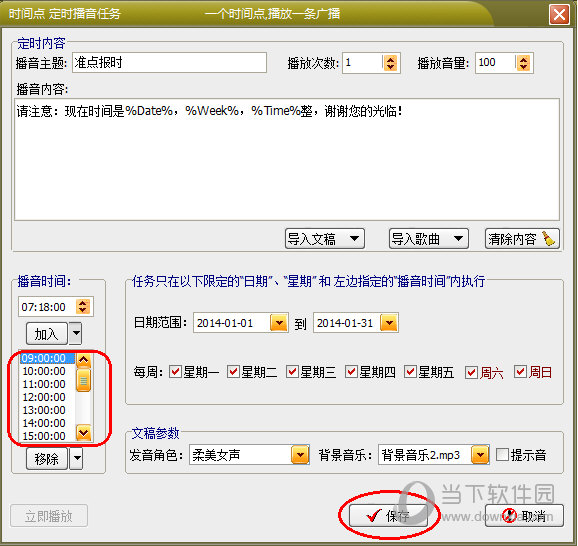Click the 播放次数 stepper arrows
578x546 pixels.
390,63
